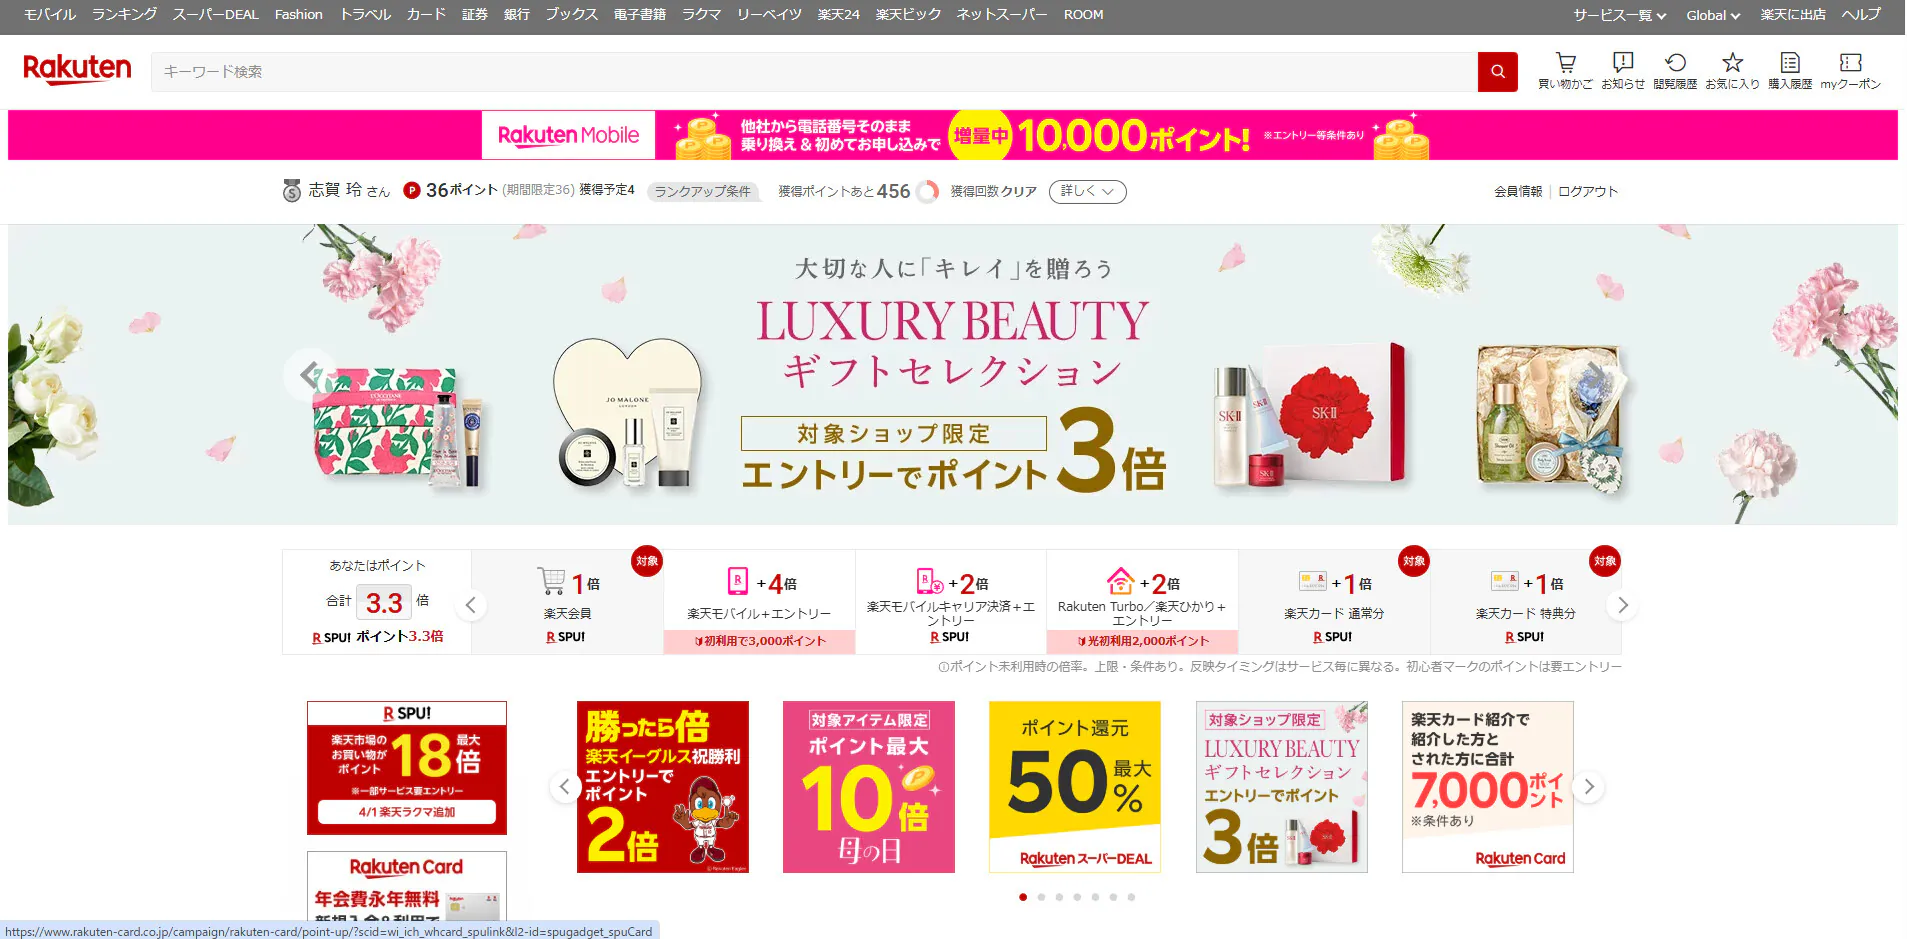Click the ランクアップ条件 button
1907x939 pixels.
tap(702, 191)
